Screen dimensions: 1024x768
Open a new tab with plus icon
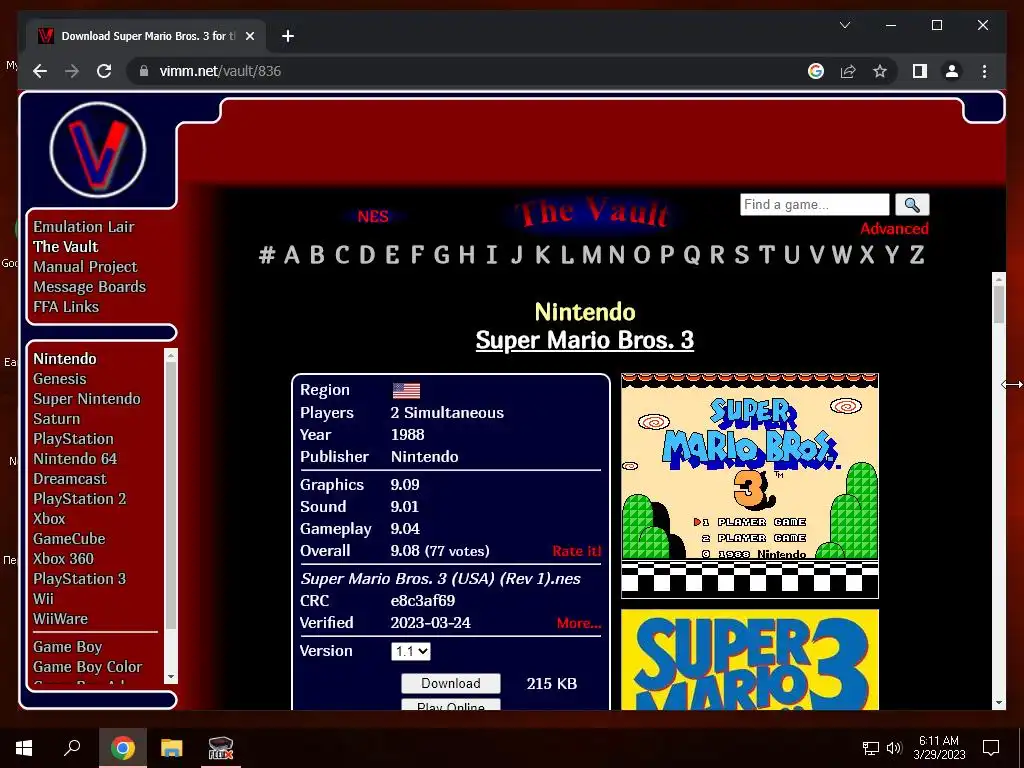click(287, 36)
